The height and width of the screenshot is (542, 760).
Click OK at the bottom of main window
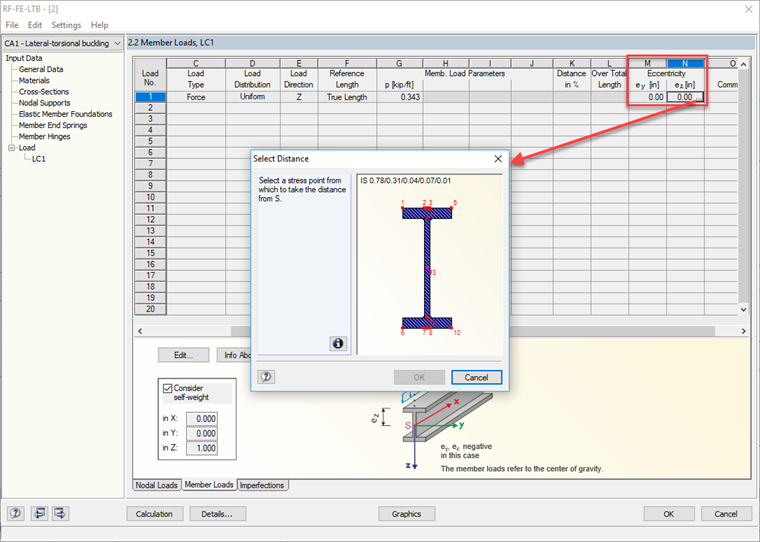(x=669, y=513)
